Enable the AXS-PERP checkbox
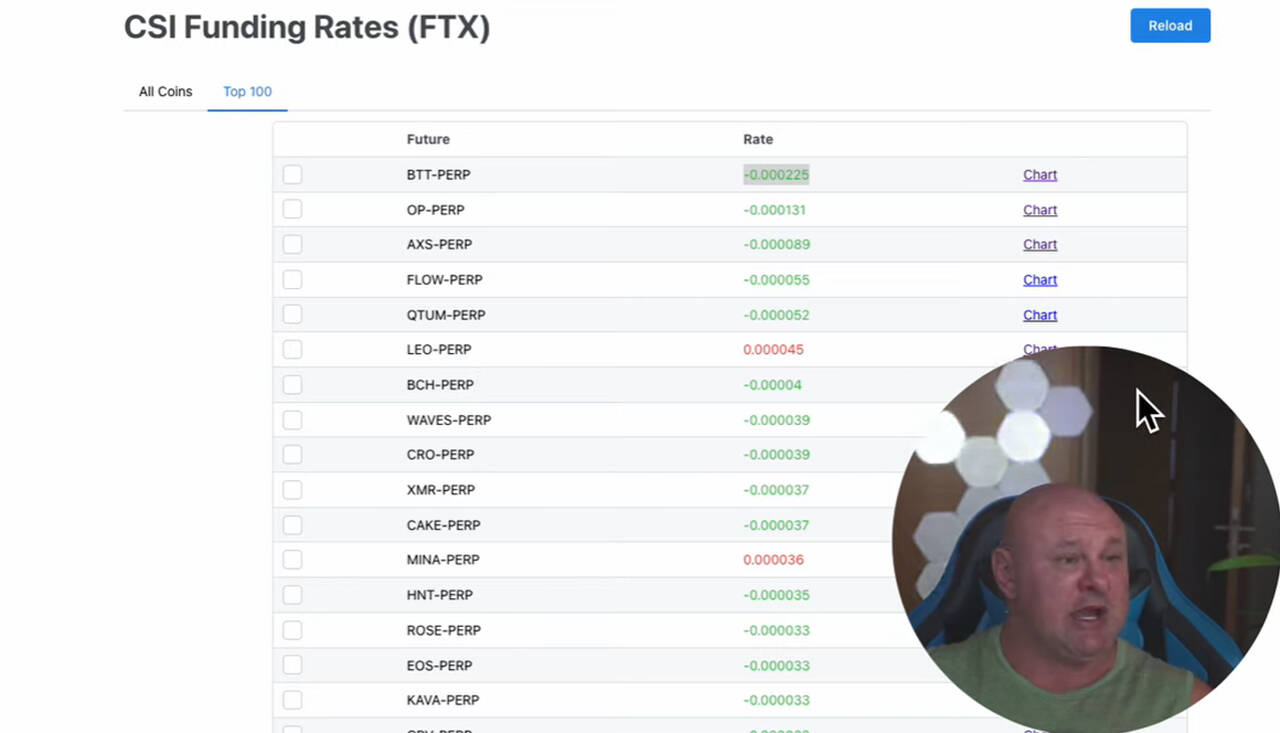Image resolution: width=1280 pixels, height=733 pixels. coord(292,245)
